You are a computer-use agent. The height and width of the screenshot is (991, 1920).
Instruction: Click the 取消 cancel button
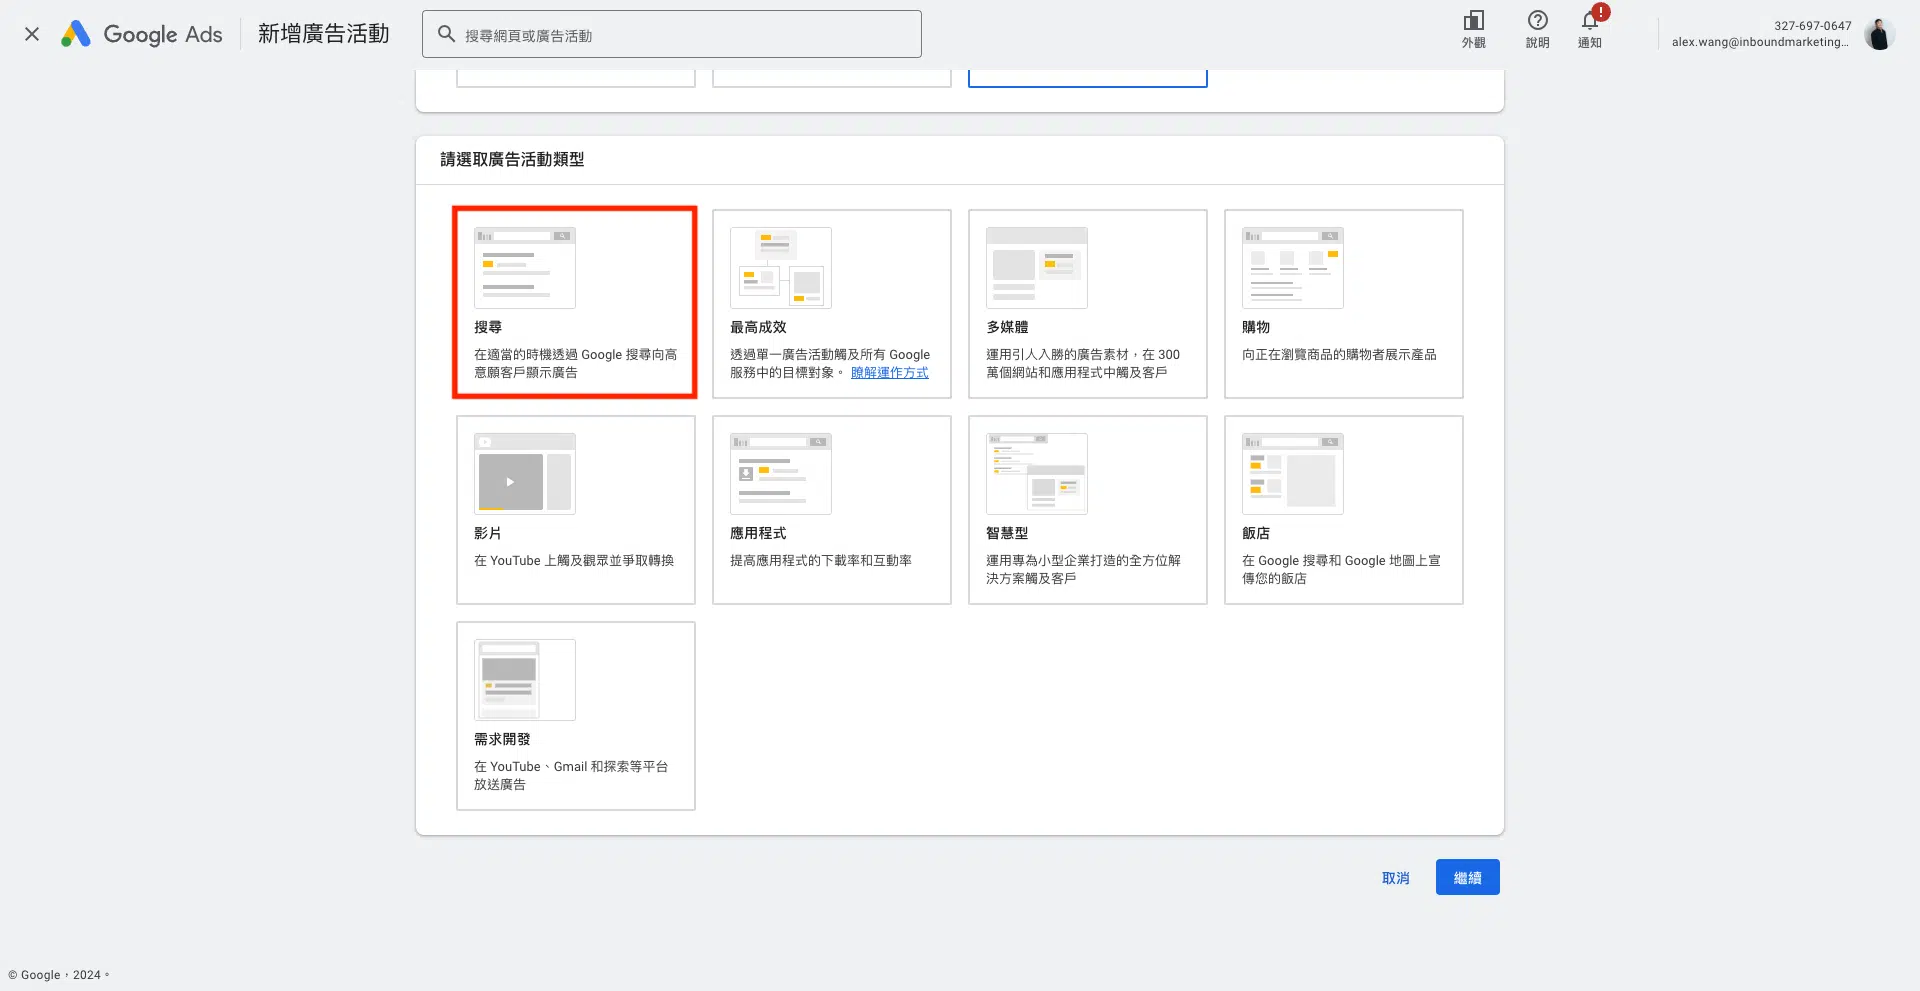coord(1395,877)
